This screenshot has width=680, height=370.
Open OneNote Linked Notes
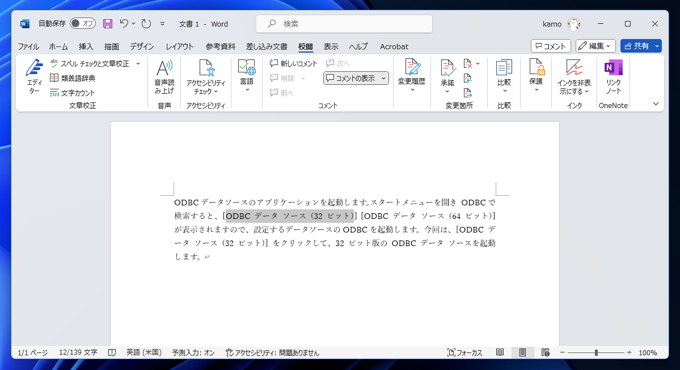(x=613, y=77)
